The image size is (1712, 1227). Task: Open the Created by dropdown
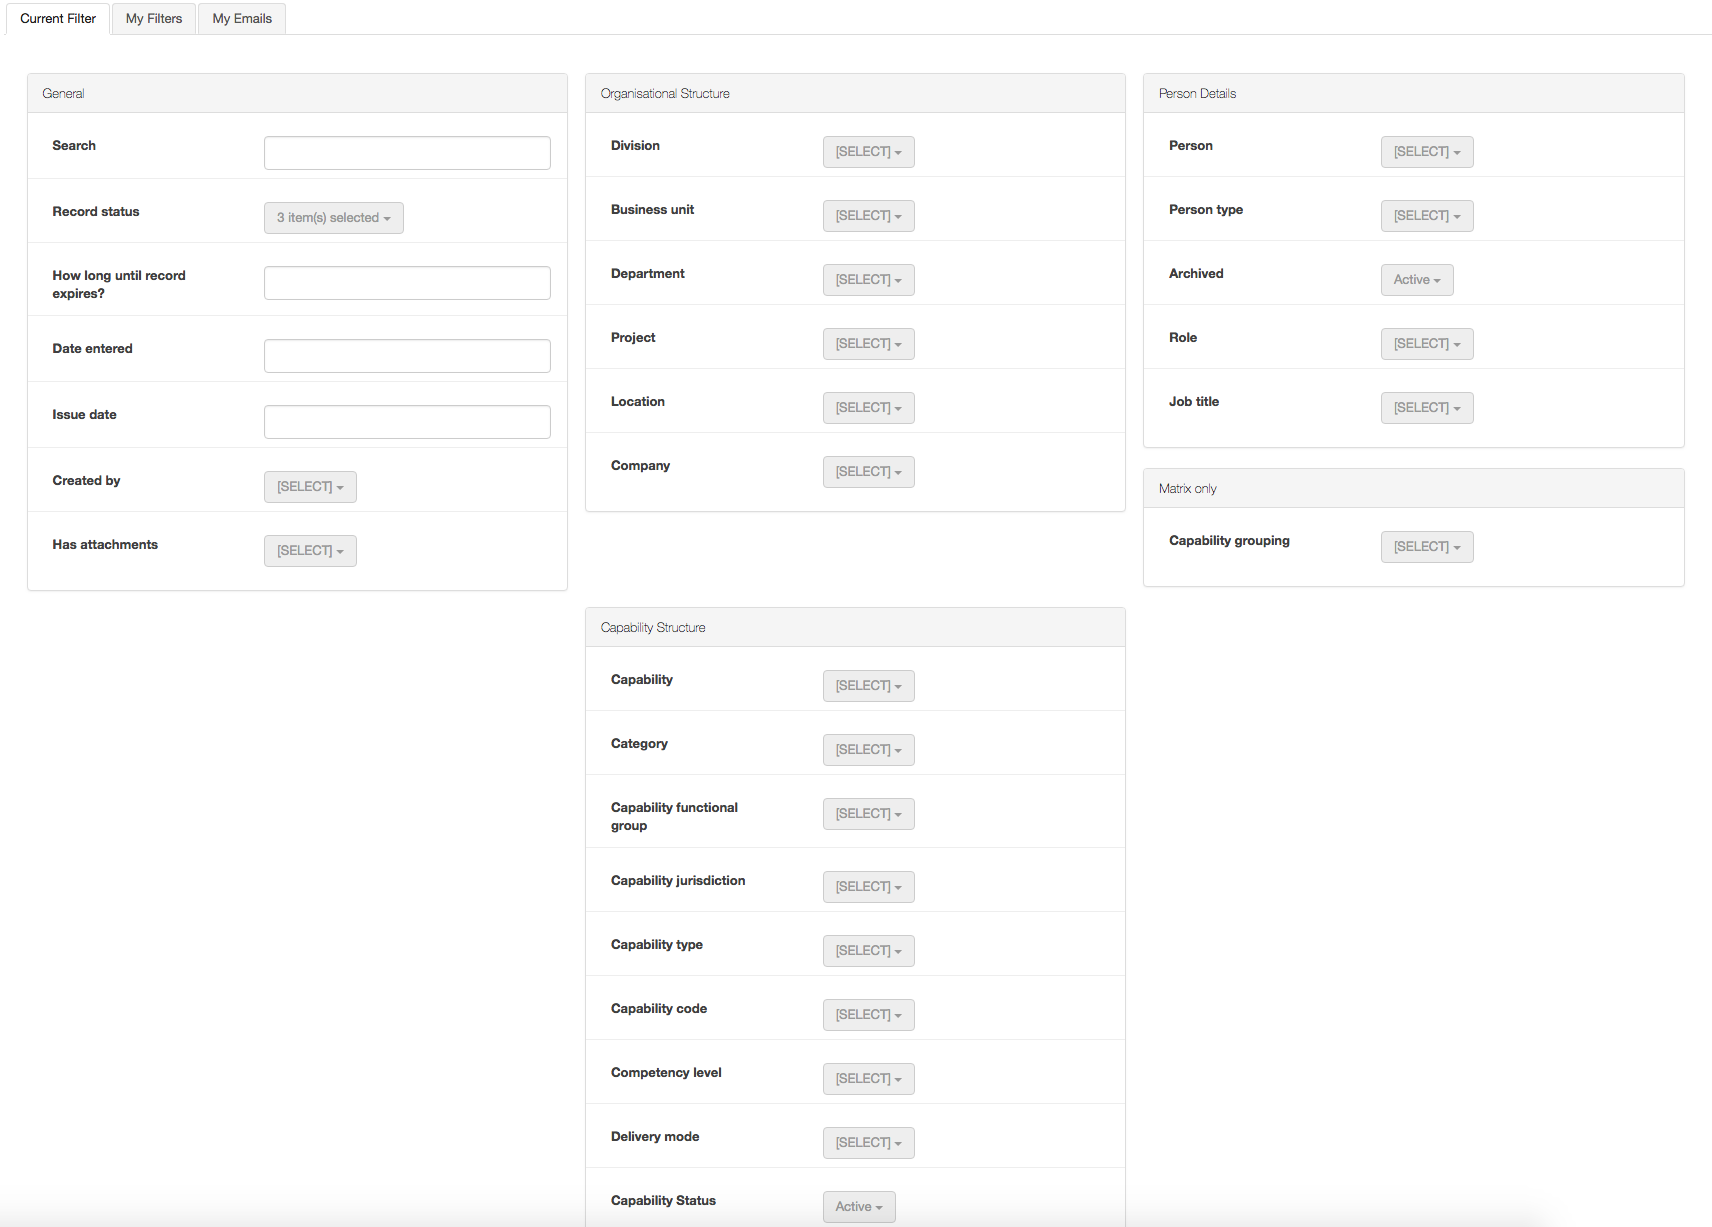click(x=310, y=487)
